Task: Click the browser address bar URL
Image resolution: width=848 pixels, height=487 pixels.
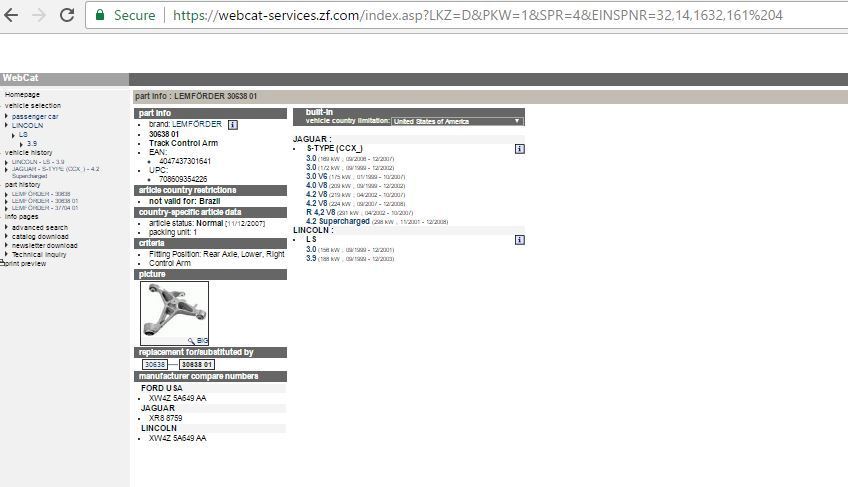Action: click(477, 15)
